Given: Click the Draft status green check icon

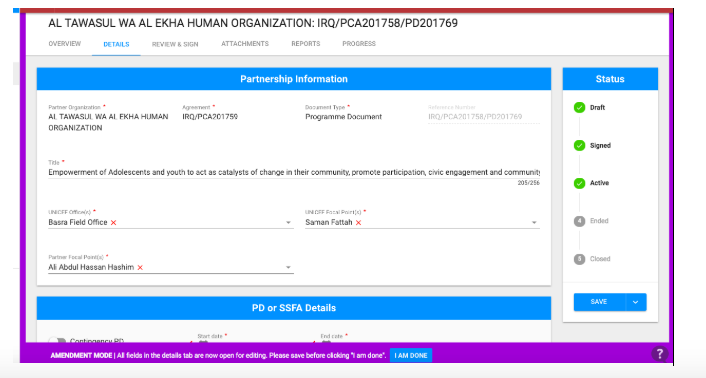Looking at the screenshot, I should point(579,108).
